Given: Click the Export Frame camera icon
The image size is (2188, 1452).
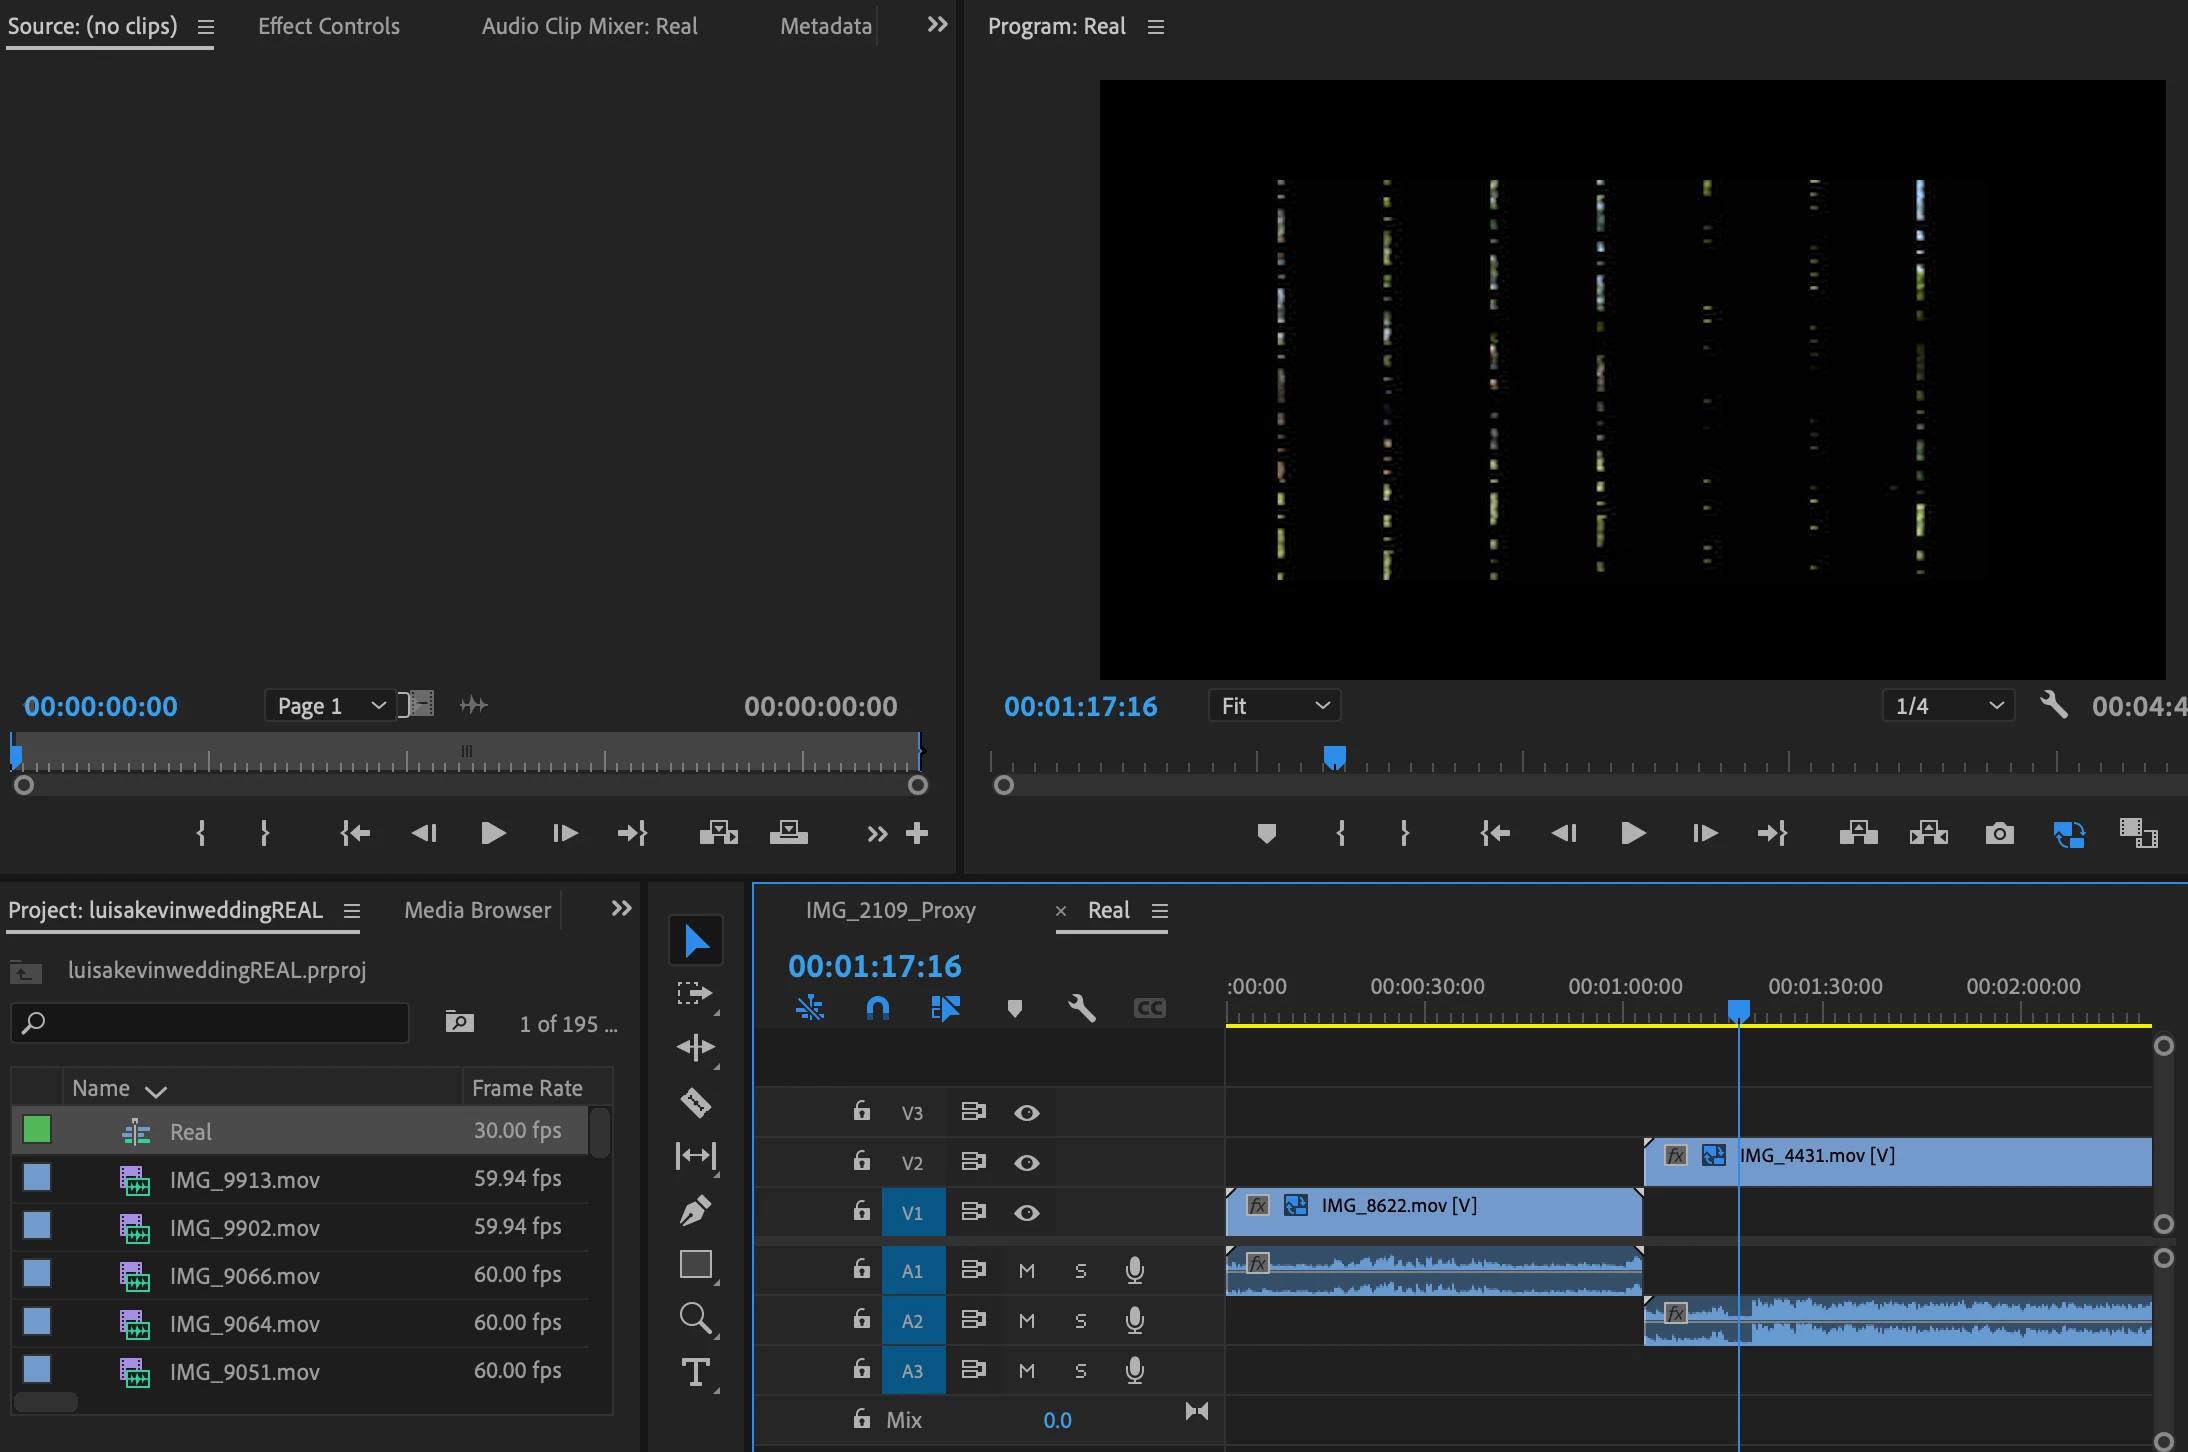Looking at the screenshot, I should [1999, 833].
